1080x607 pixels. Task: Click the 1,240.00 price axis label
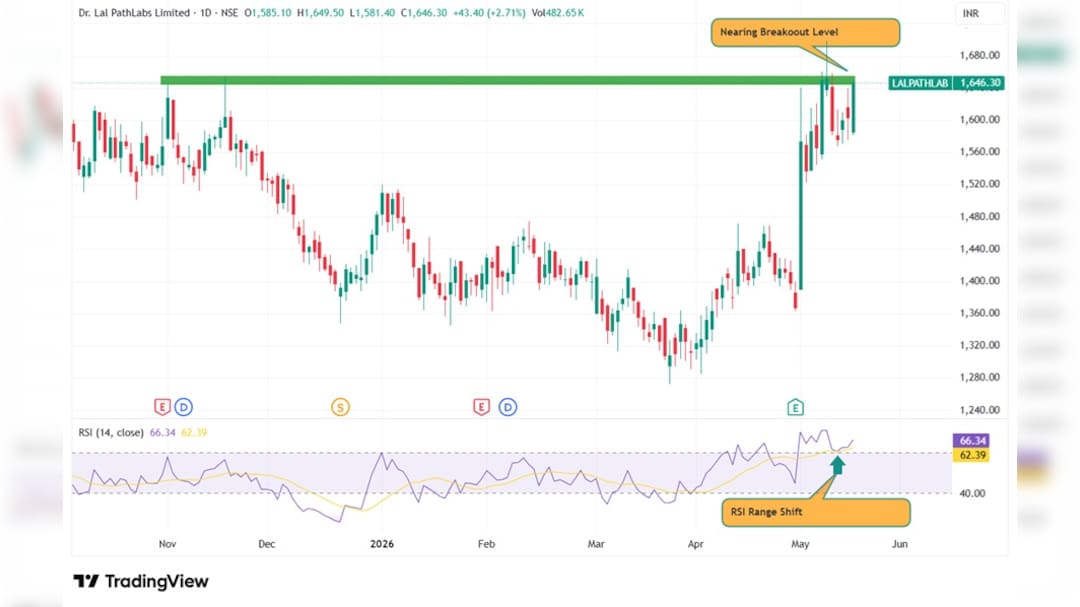coord(979,410)
